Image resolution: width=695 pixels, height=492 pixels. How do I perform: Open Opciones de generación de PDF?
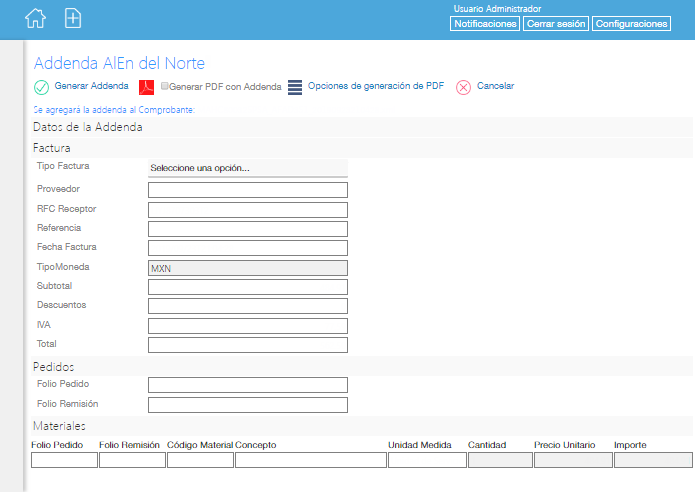pyautogui.click(x=376, y=86)
